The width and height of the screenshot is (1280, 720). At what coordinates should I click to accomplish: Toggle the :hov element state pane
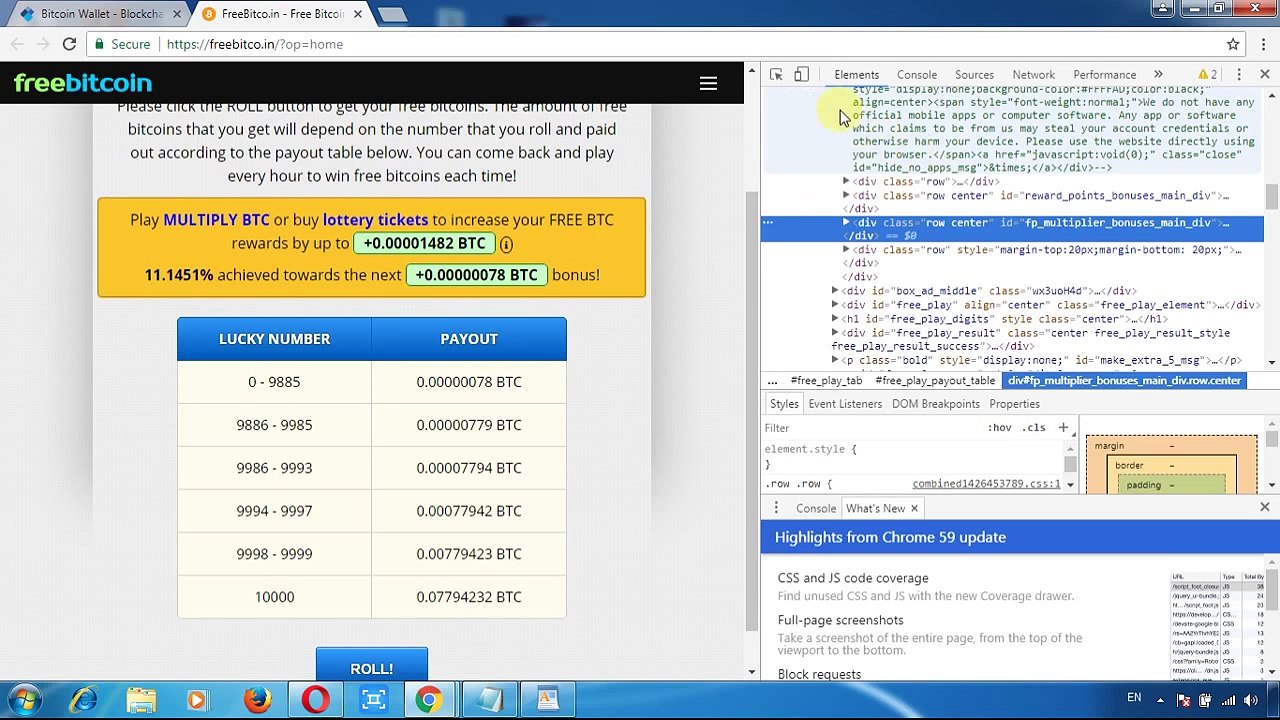[999, 428]
